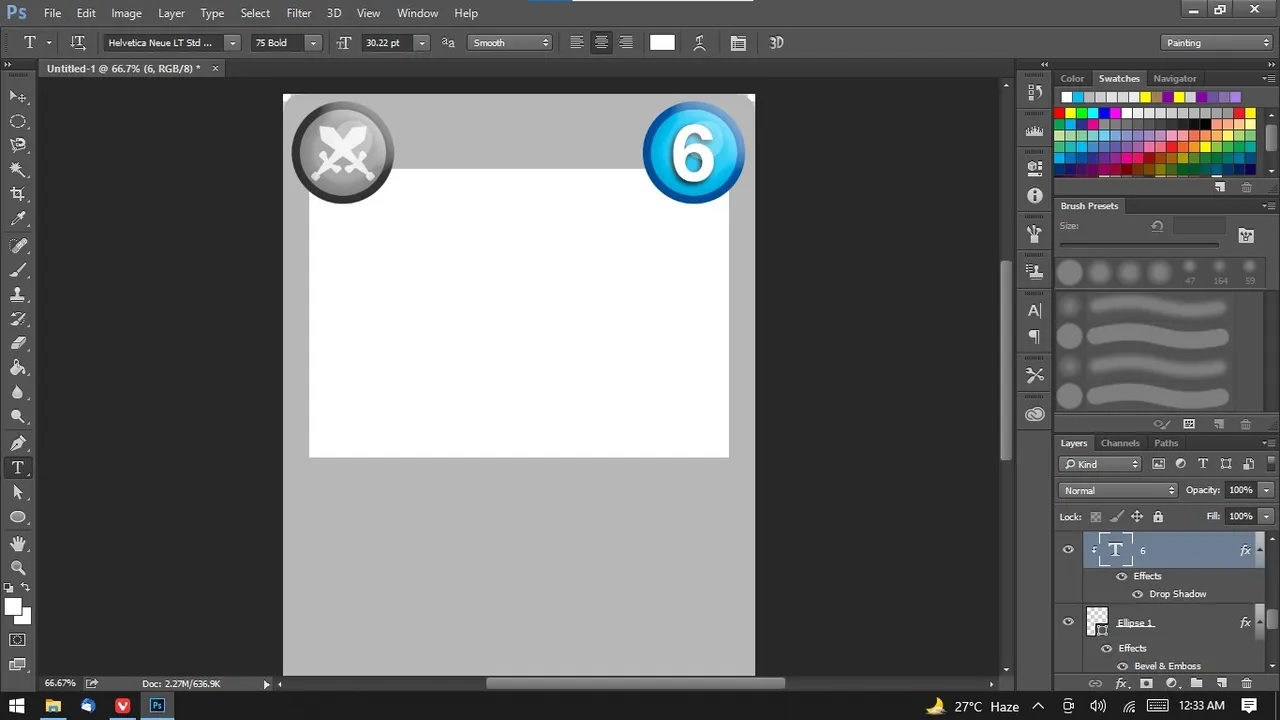The height and width of the screenshot is (720, 1280).
Task: Select the Crop tool
Action: point(18,195)
